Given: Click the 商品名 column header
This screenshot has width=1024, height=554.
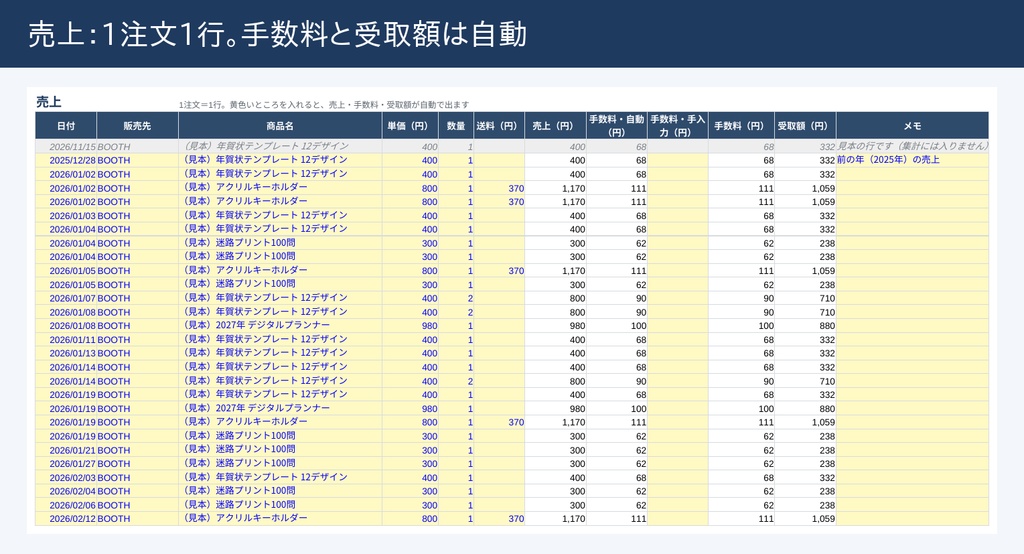Looking at the screenshot, I should 280,125.
